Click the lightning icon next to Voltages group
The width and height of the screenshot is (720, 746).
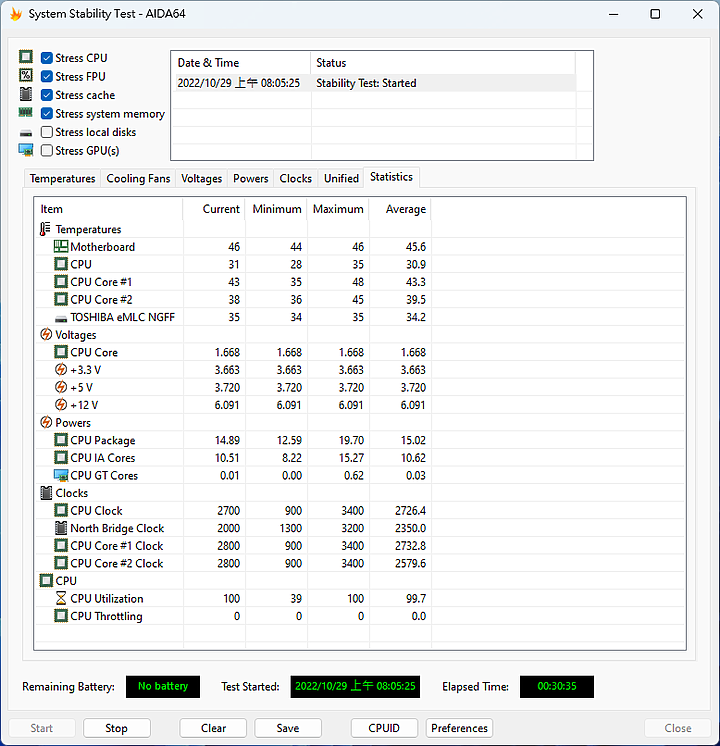click(46, 334)
